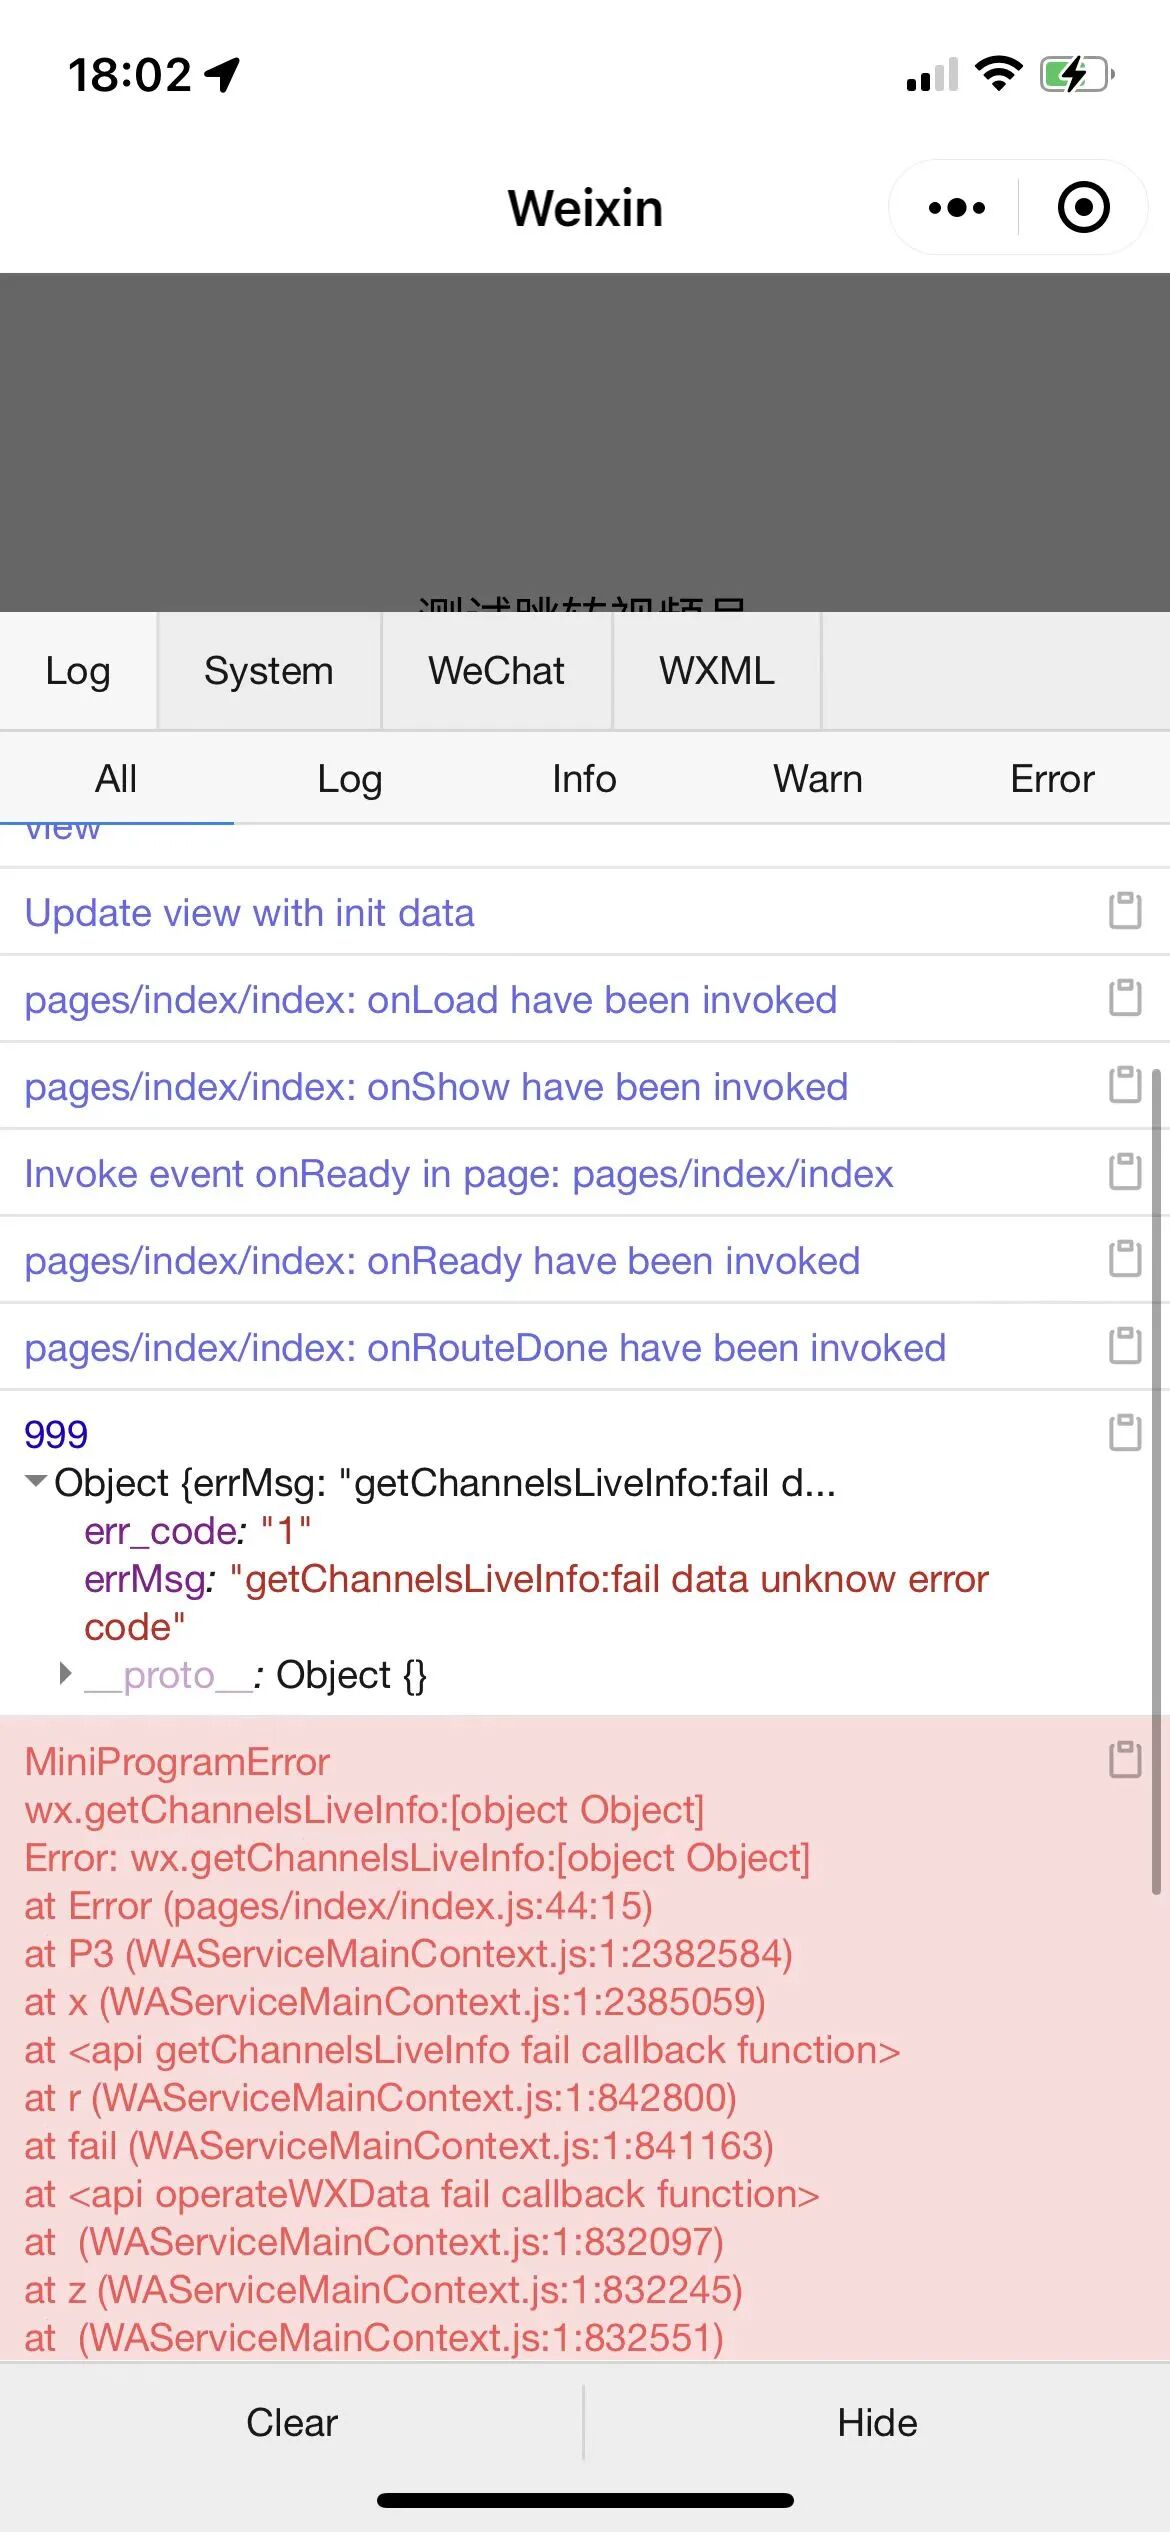The height and width of the screenshot is (2532, 1170).
Task: Switch to the WeChat tab
Action: (497, 671)
